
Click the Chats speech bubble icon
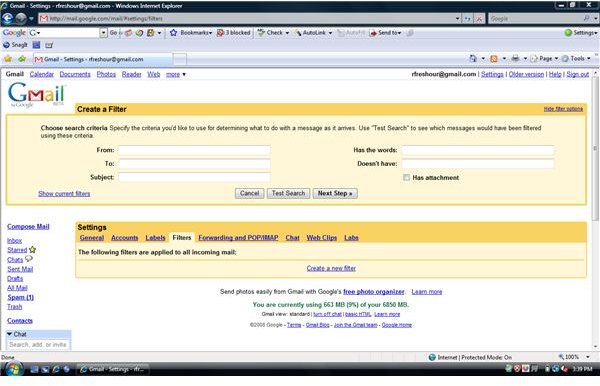tap(29, 259)
